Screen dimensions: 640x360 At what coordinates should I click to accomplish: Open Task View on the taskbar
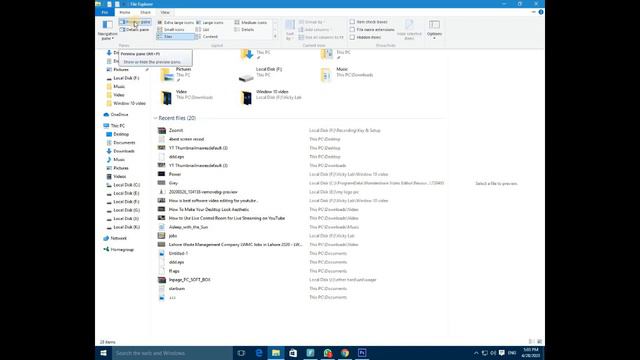pyautogui.click(x=241, y=353)
